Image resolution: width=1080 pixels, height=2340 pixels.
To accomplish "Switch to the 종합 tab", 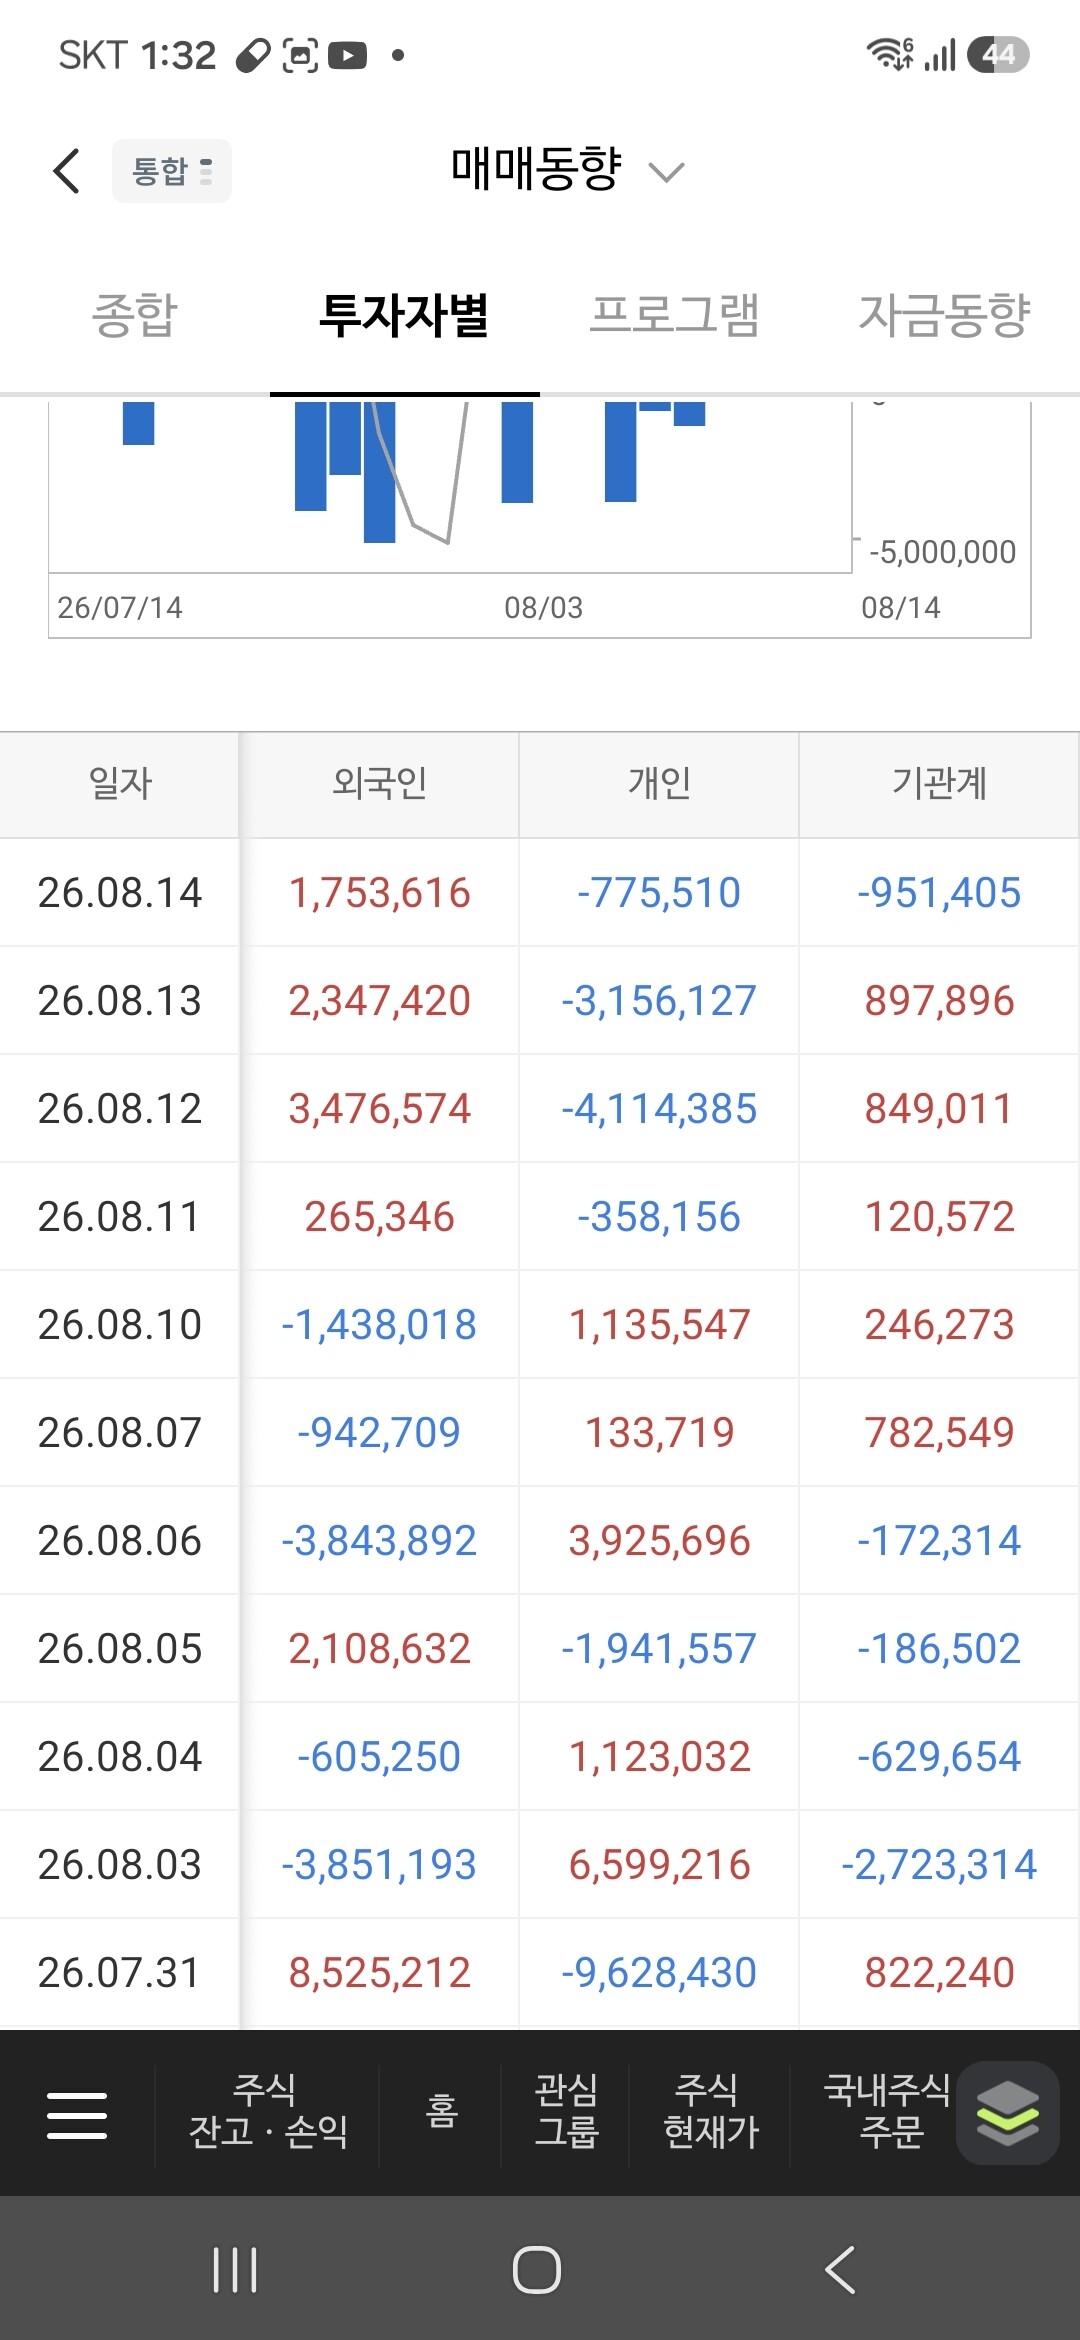I will point(135,315).
